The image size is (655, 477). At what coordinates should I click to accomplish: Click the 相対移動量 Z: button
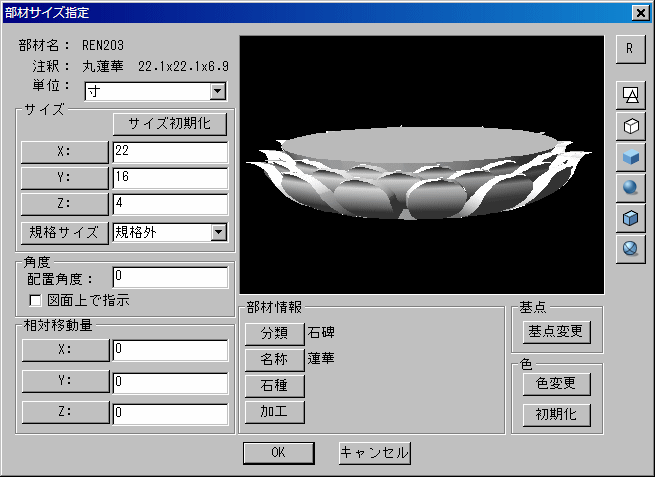(66, 412)
